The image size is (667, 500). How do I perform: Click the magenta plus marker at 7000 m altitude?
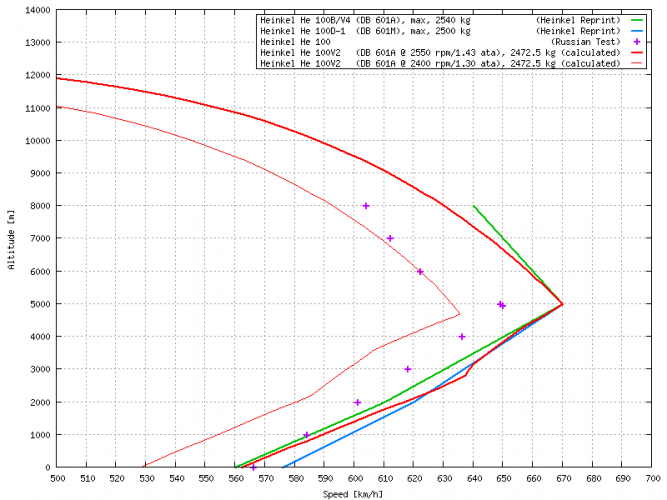(x=390, y=239)
